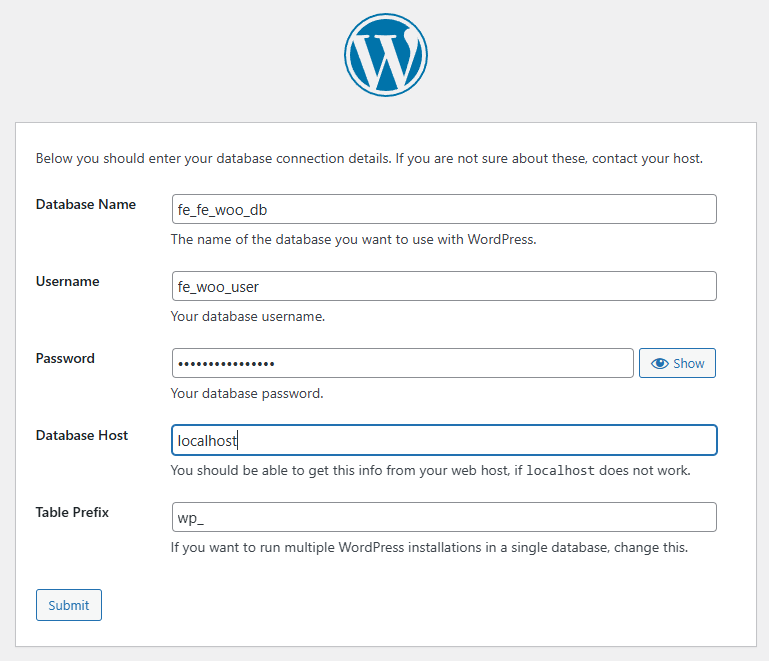
Task: Click the "Your database password." help text
Action: tap(247, 393)
